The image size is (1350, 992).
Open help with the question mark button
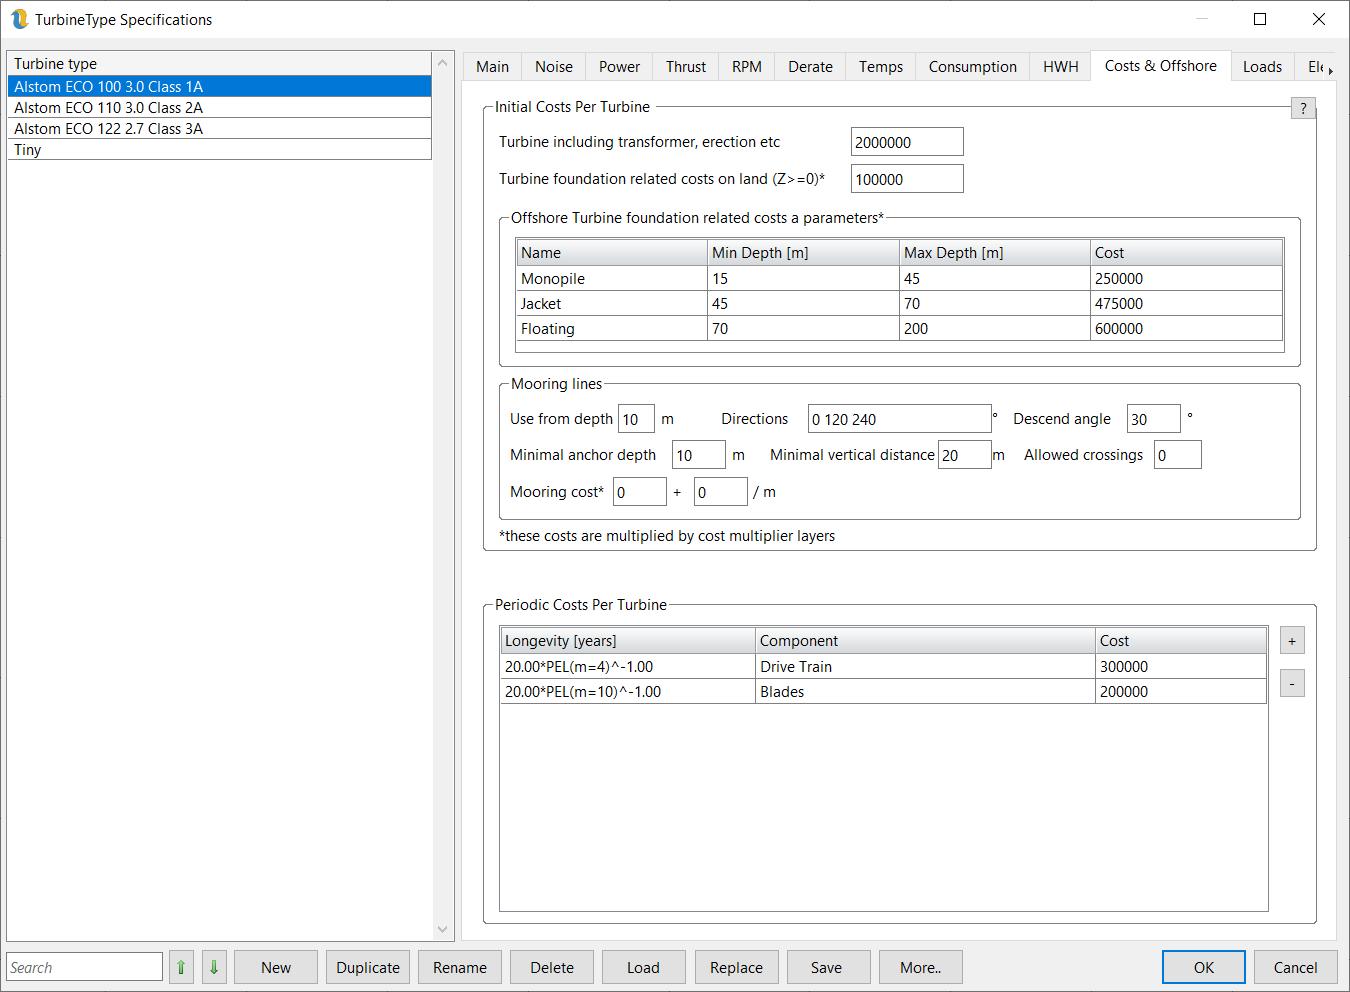[x=1303, y=108]
